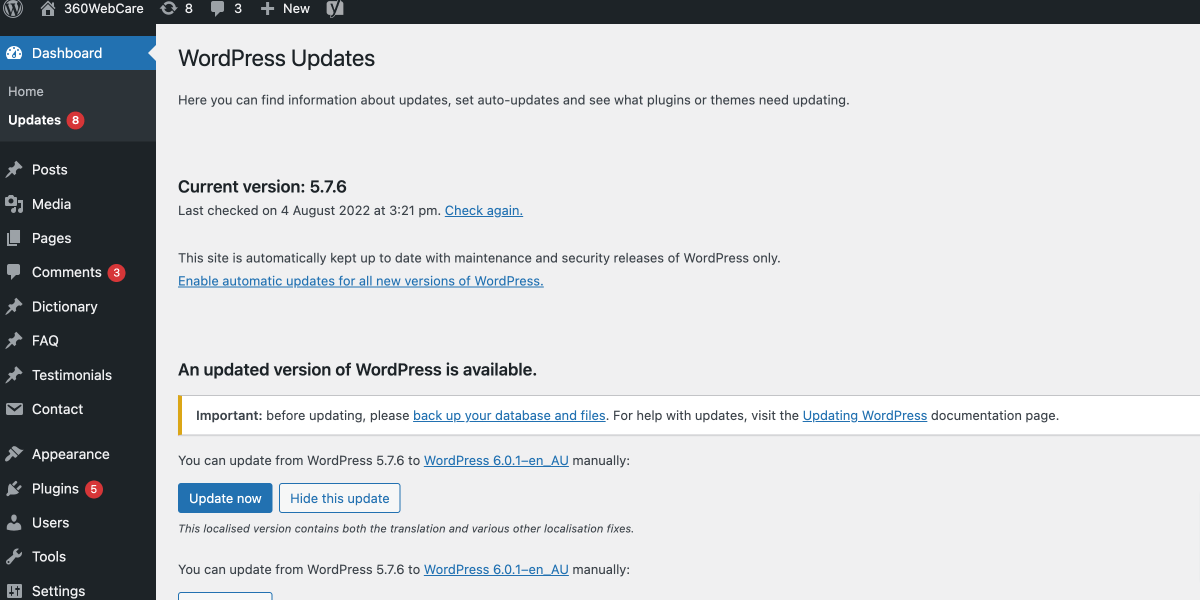Click the New menu in the admin bar
This screenshot has width=1200, height=600.
tap(285, 9)
